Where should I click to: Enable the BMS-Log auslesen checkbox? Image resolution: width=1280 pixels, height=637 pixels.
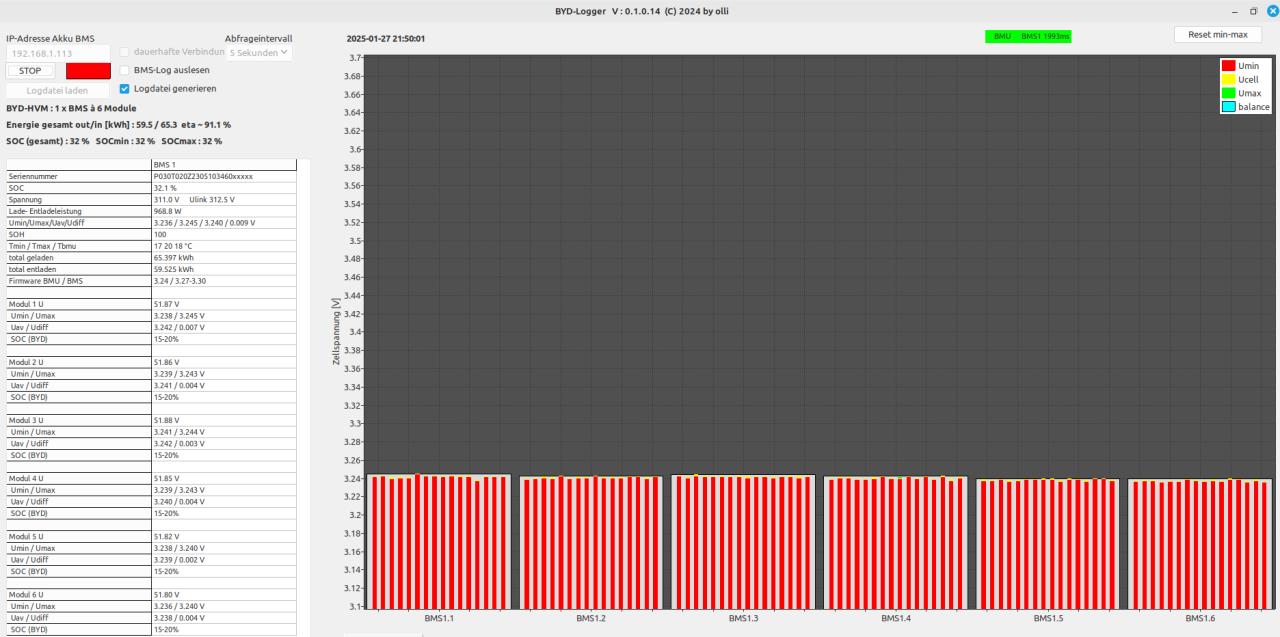(125, 71)
